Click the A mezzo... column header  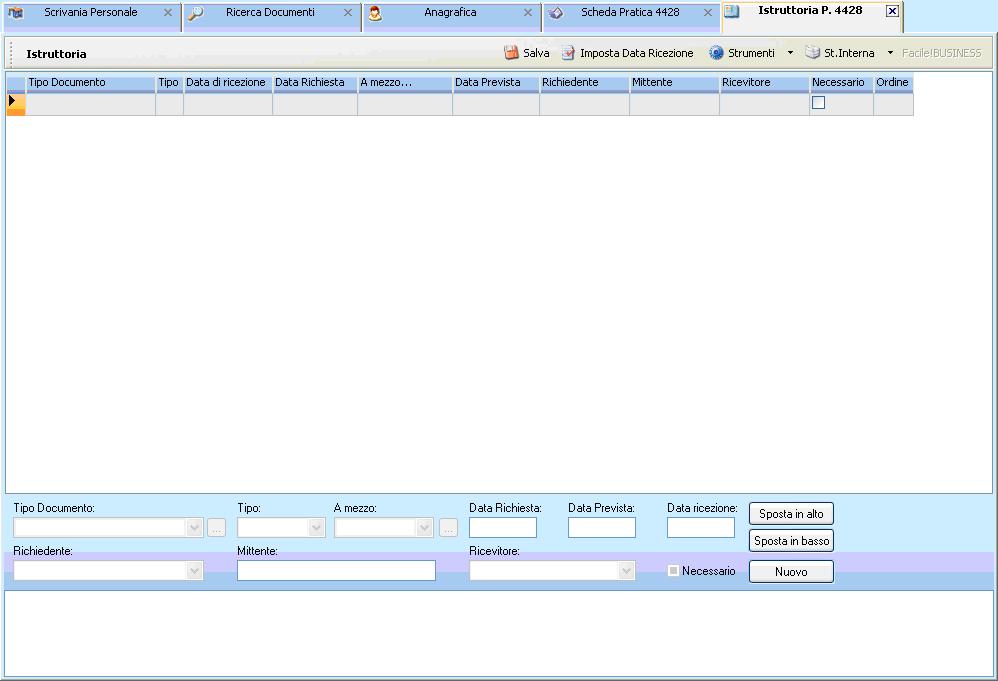405,83
